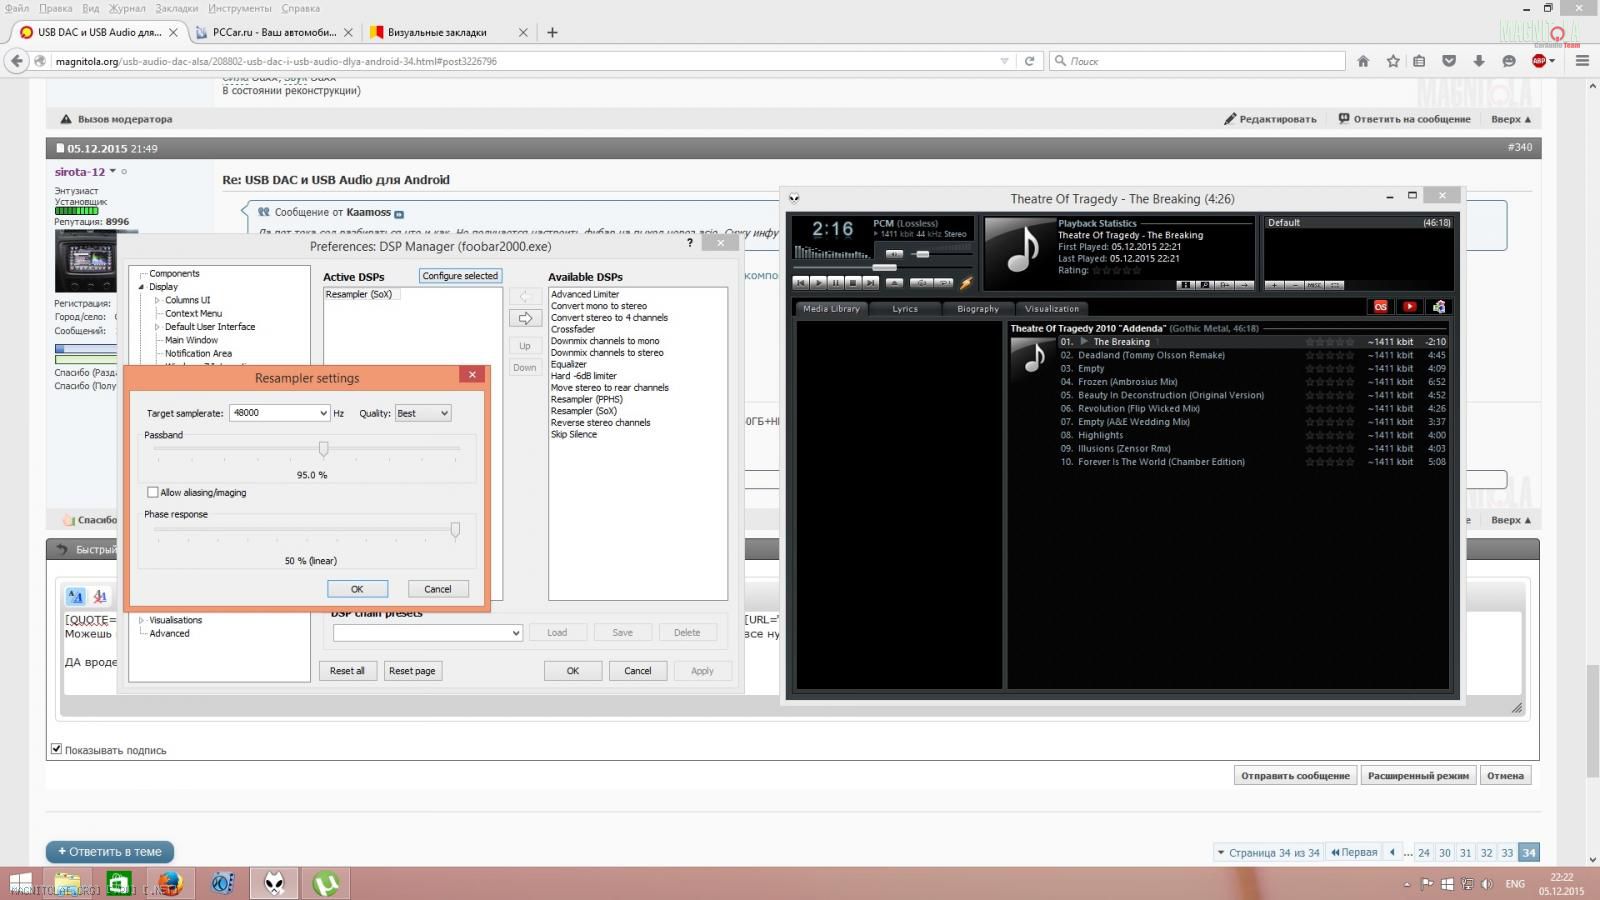Stop playback in foobar2000
1600x900 pixels.
(853, 283)
